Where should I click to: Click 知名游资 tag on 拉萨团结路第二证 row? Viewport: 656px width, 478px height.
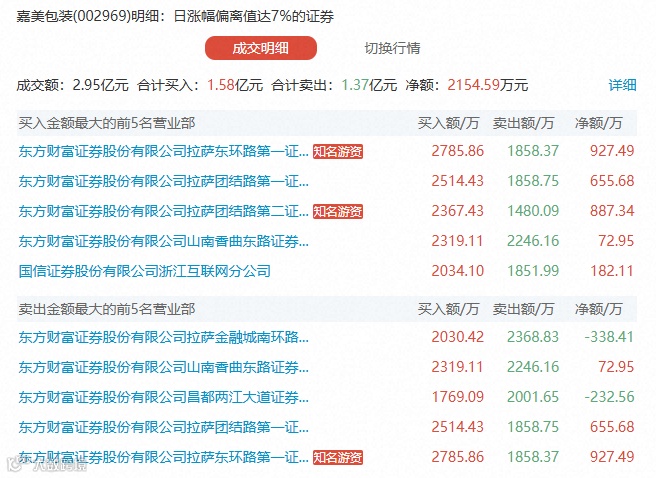point(338,212)
